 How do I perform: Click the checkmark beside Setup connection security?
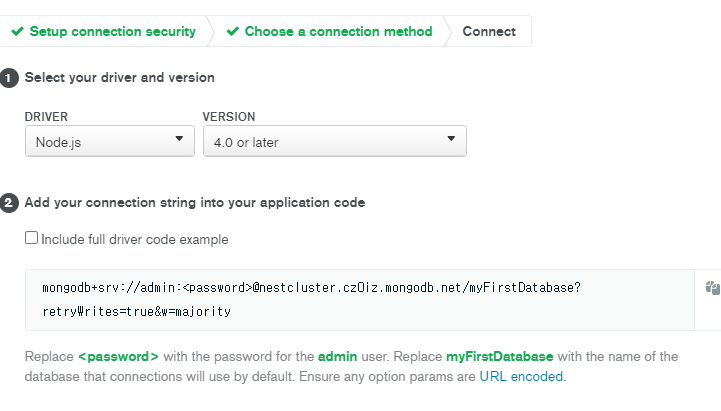point(17,31)
